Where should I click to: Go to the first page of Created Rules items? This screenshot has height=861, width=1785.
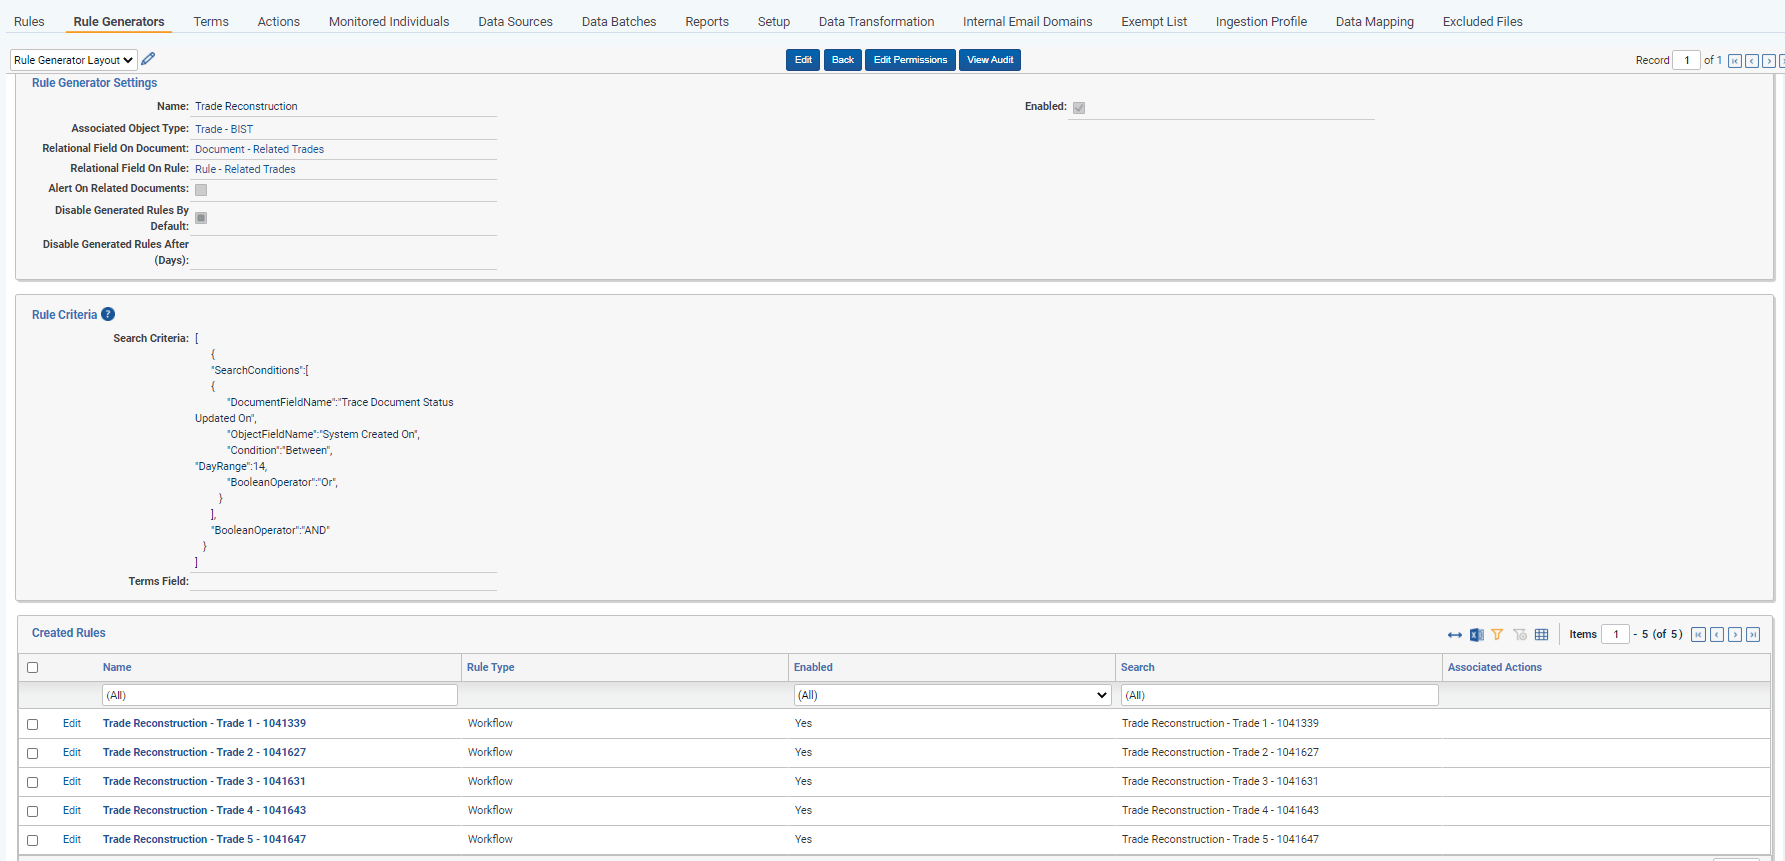(x=1698, y=635)
